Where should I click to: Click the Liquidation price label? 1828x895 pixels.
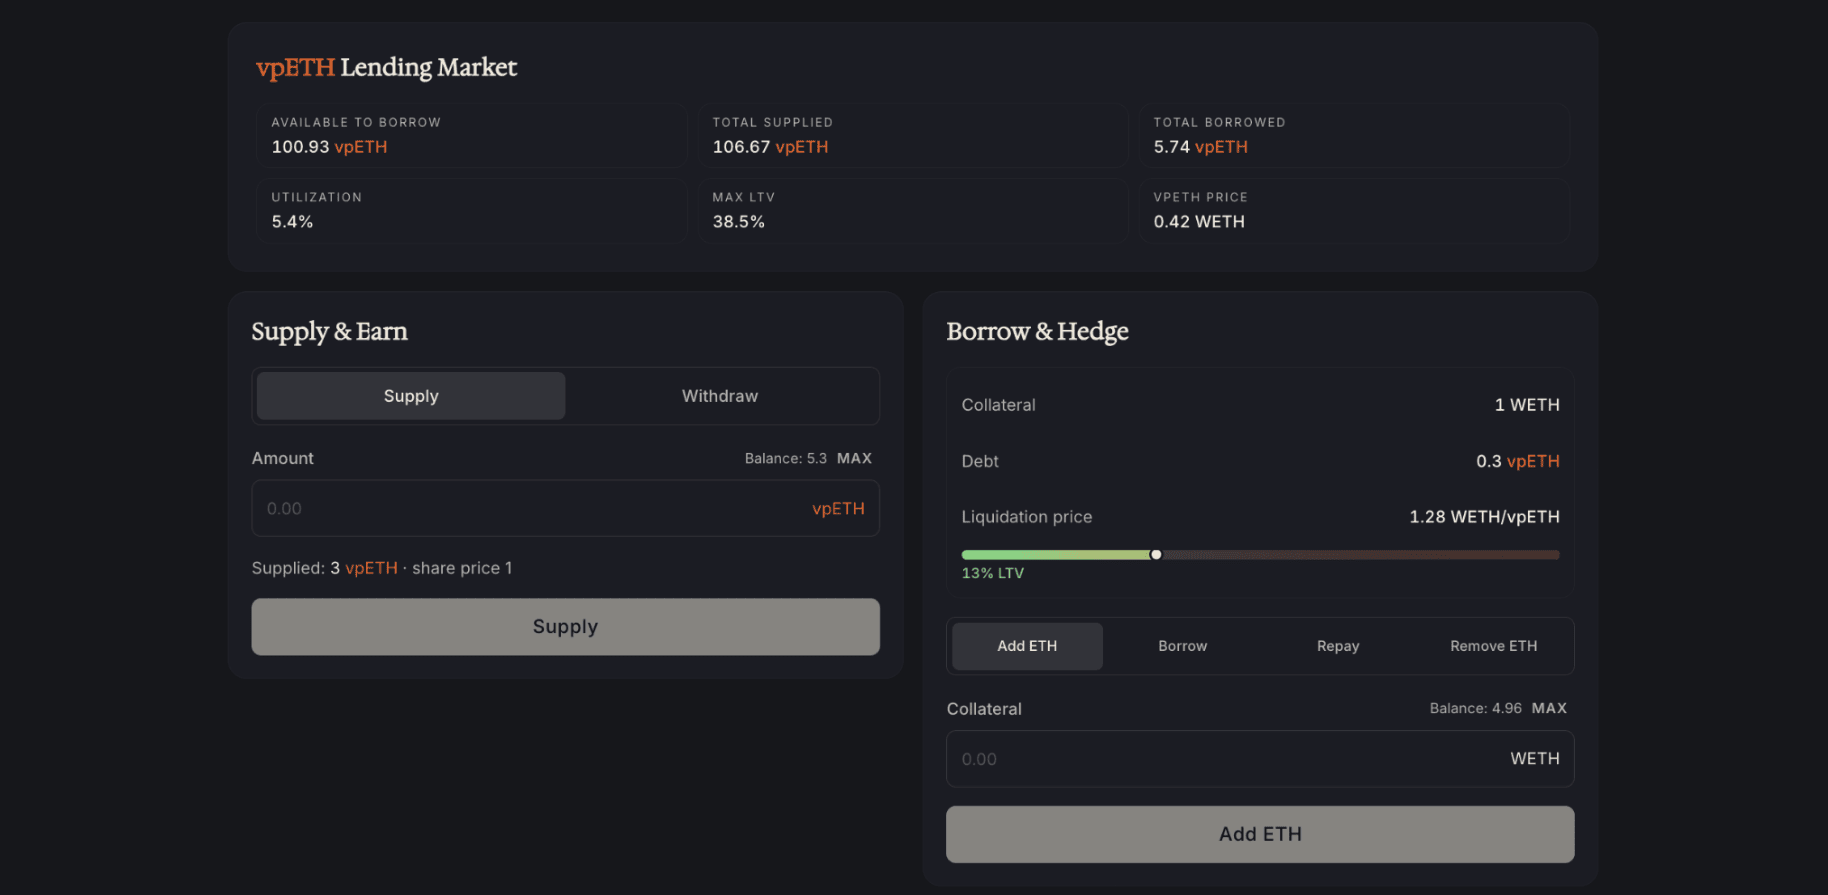(1027, 517)
